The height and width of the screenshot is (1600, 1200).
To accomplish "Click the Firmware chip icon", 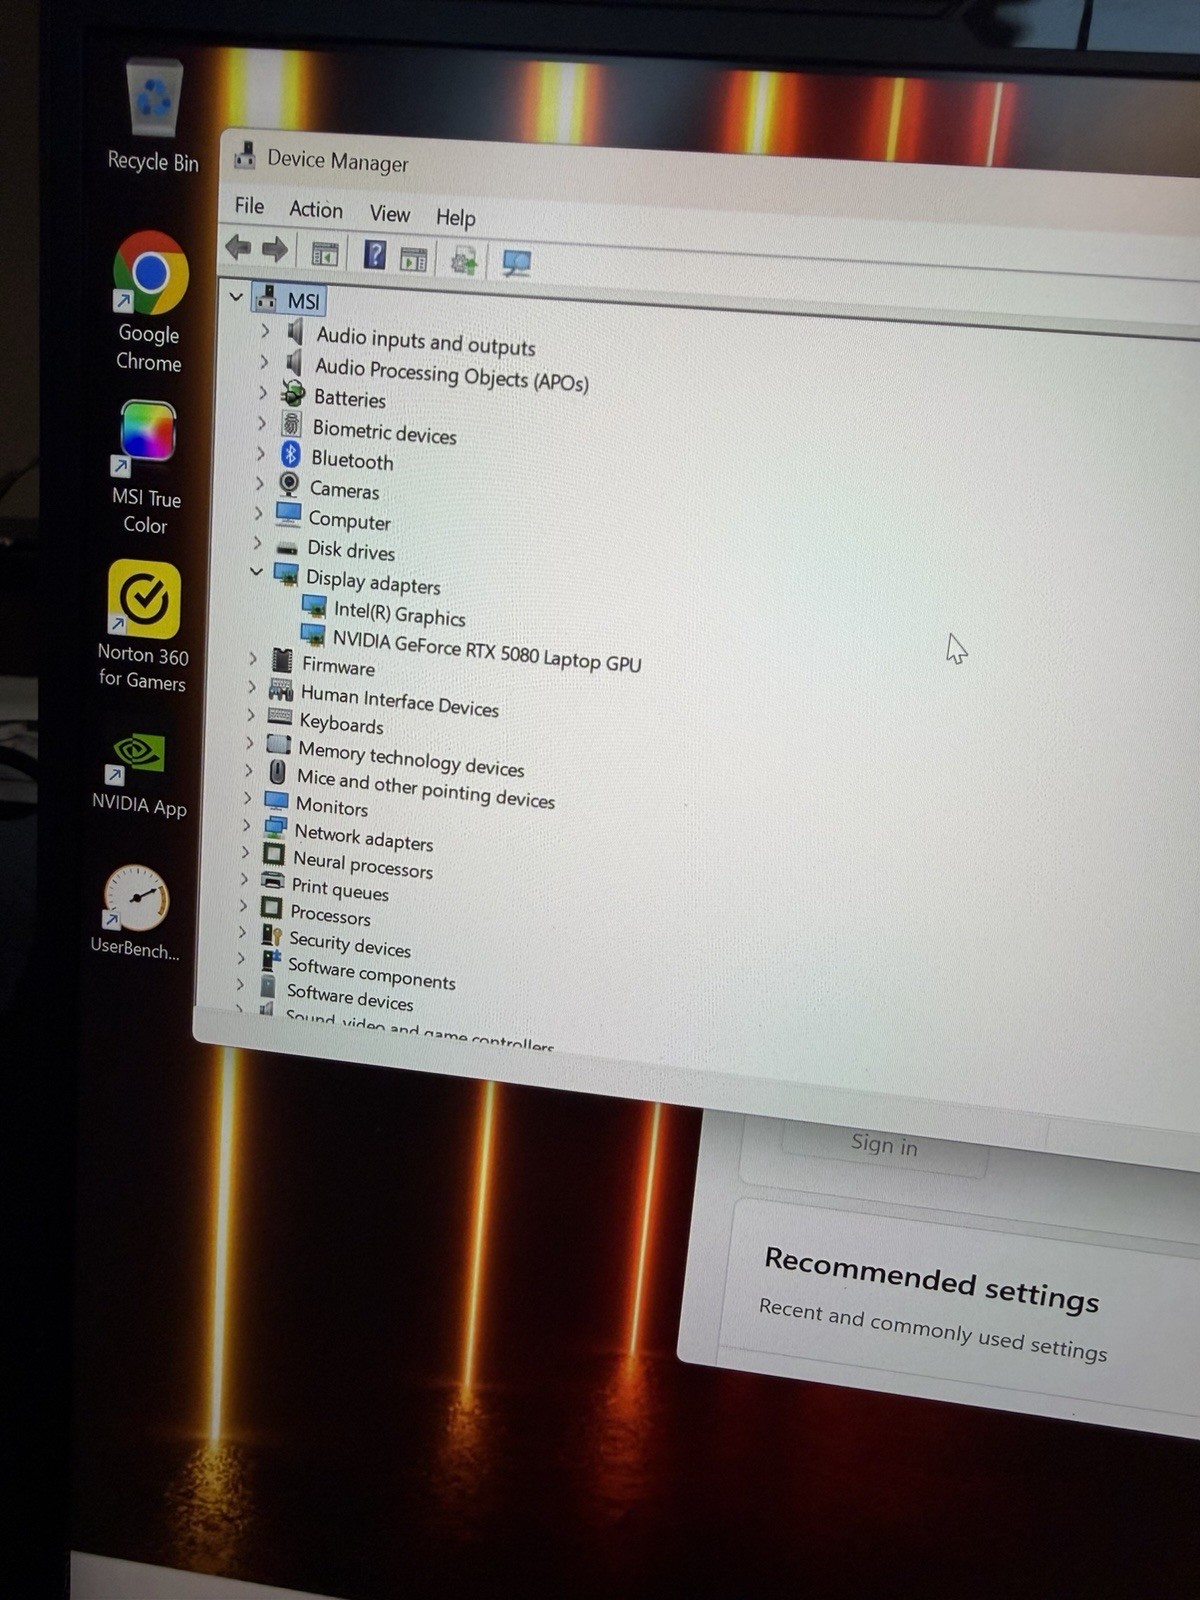I will click(x=282, y=661).
